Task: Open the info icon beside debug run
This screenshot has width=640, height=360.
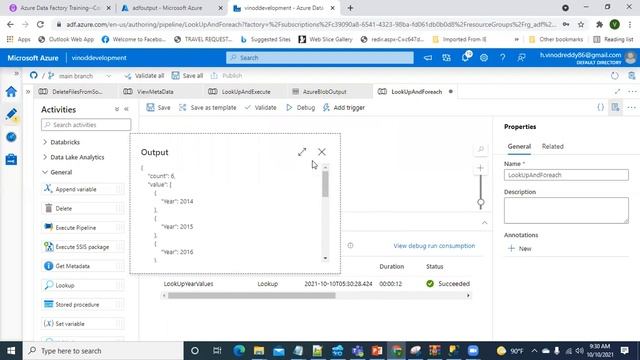Action: 350,245
